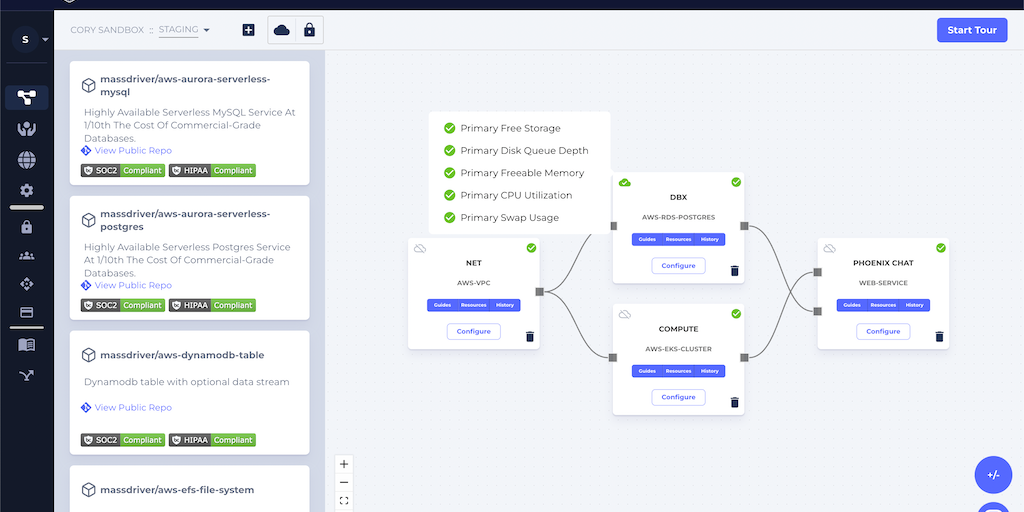Click the cloud icon in top toolbar
The width and height of the screenshot is (1024, 512).
[282, 30]
